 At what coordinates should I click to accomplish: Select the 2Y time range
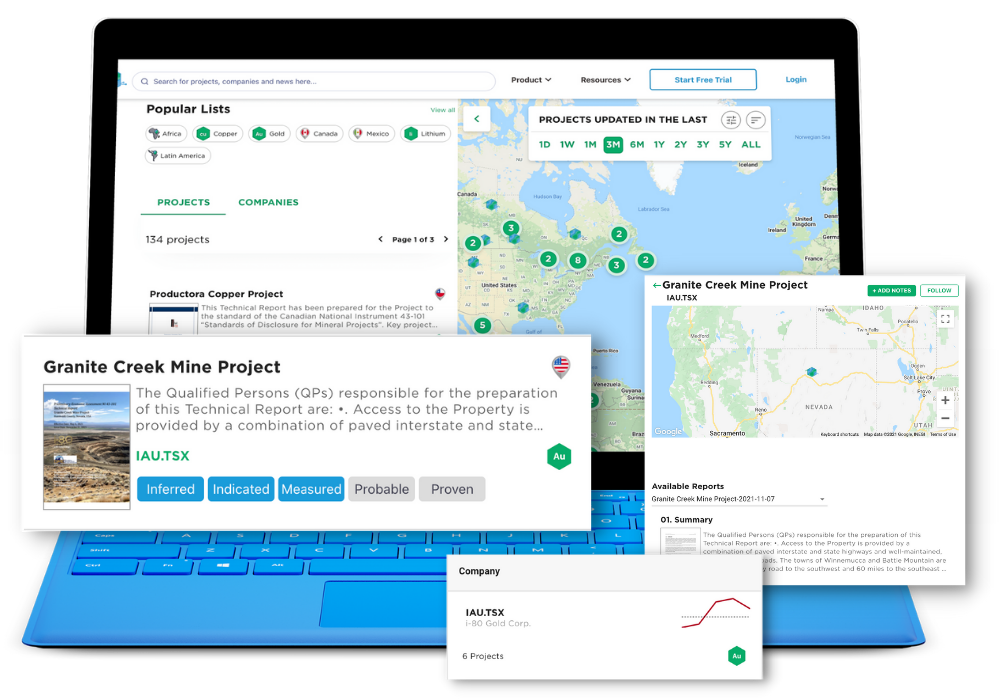tap(680, 145)
